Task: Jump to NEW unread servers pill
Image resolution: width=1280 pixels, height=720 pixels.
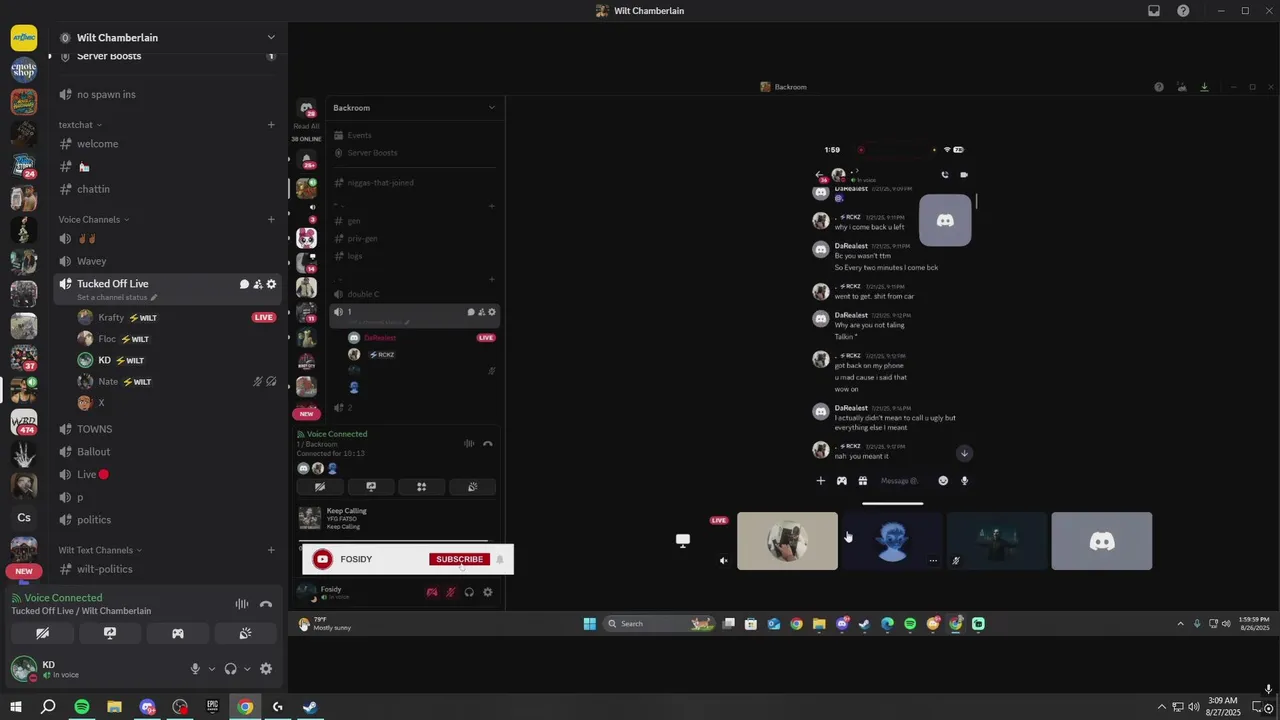Action: point(24,572)
